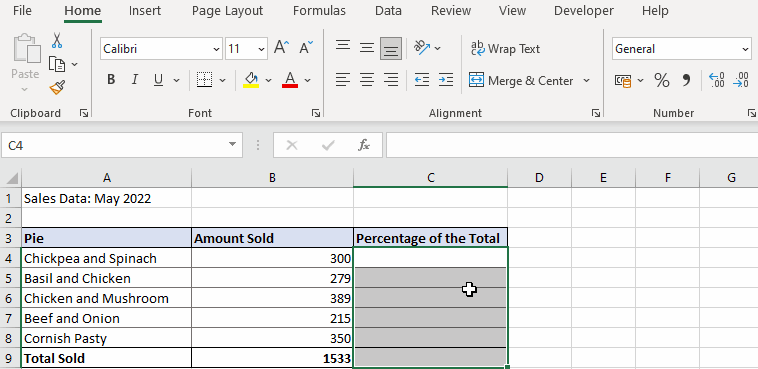Screen dimensions: 758x369
Task: Apply Comma Style format
Action: [686, 80]
